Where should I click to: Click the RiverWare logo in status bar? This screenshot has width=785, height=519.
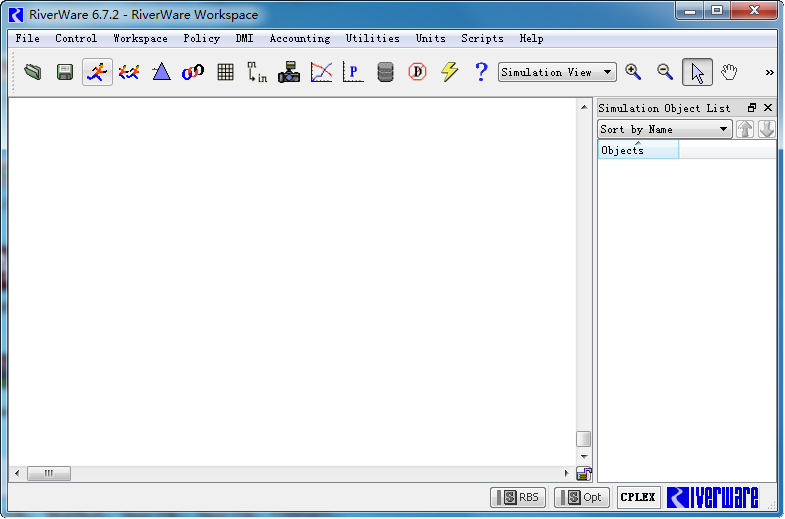(x=713, y=497)
